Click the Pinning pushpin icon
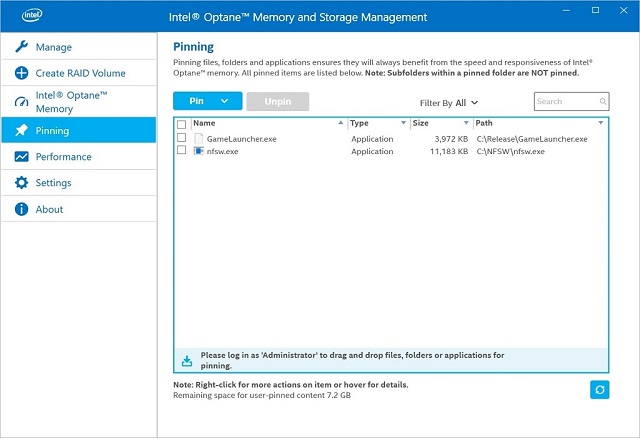 pos(21,130)
